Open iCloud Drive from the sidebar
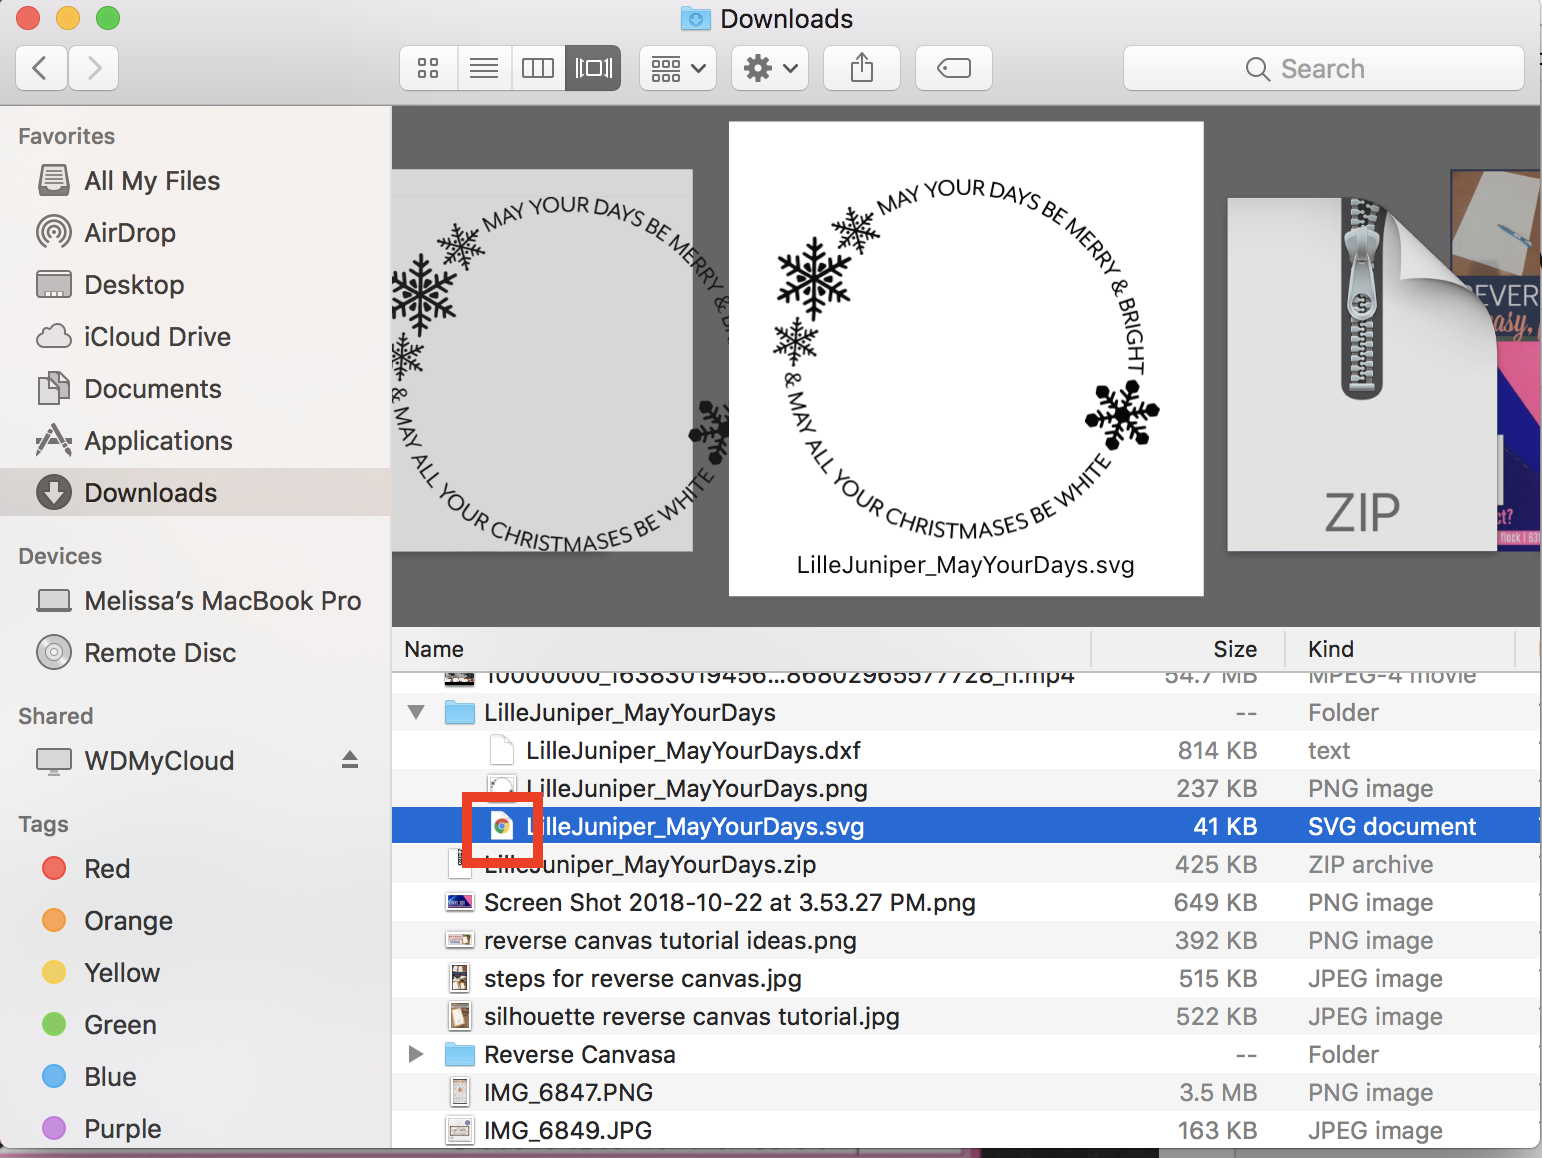1542x1158 pixels. (156, 336)
